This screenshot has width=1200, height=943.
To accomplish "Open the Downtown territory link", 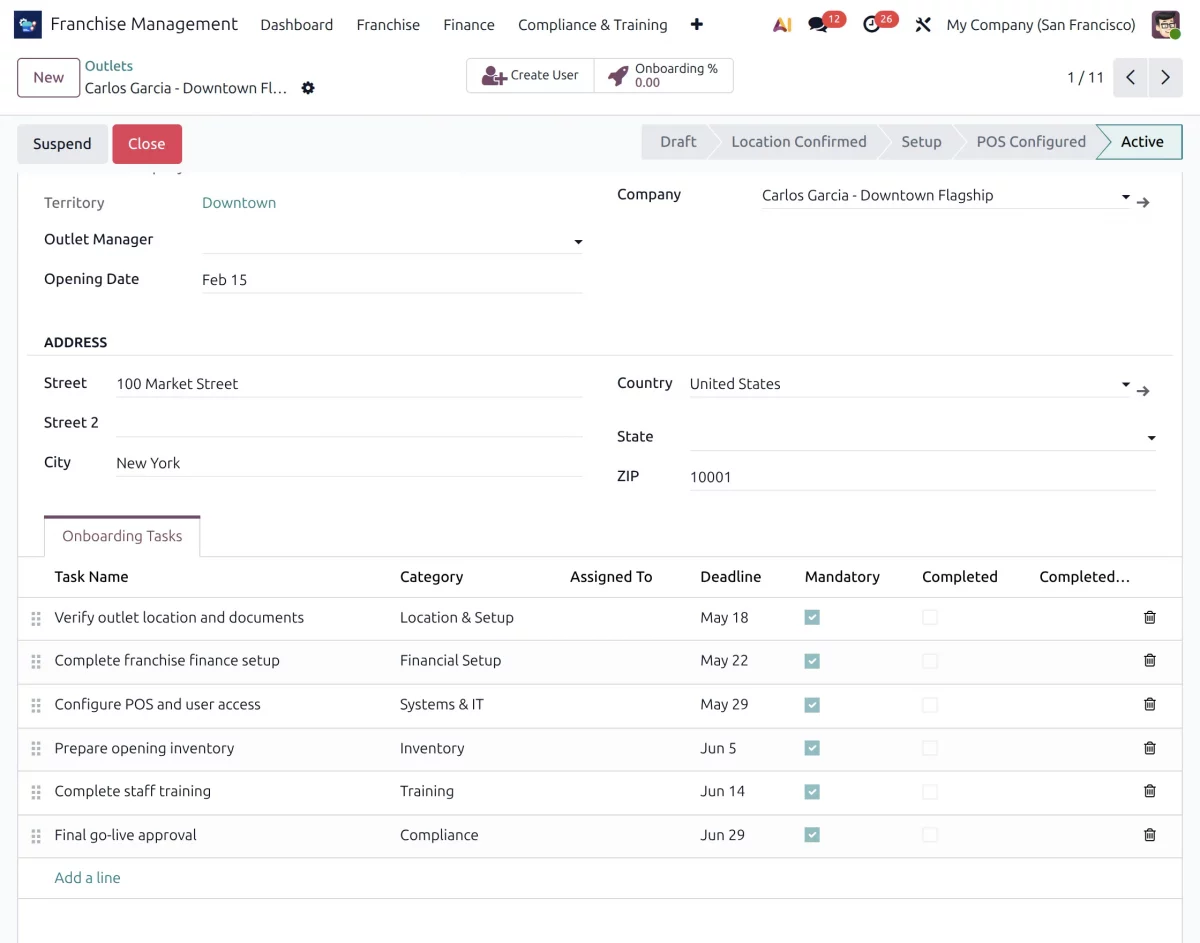I will click(239, 203).
